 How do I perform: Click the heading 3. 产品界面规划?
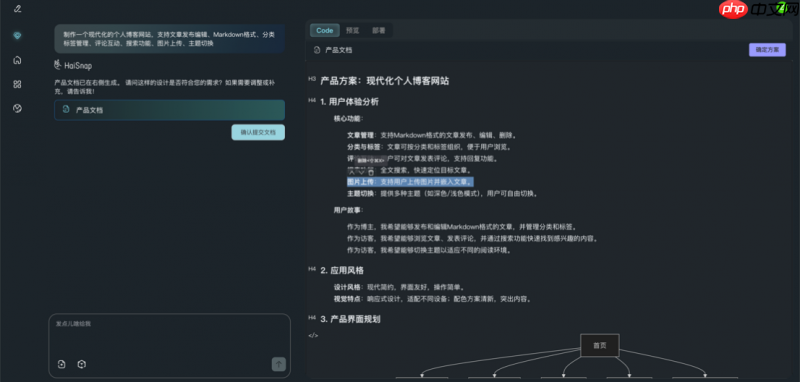[x=351, y=319]
